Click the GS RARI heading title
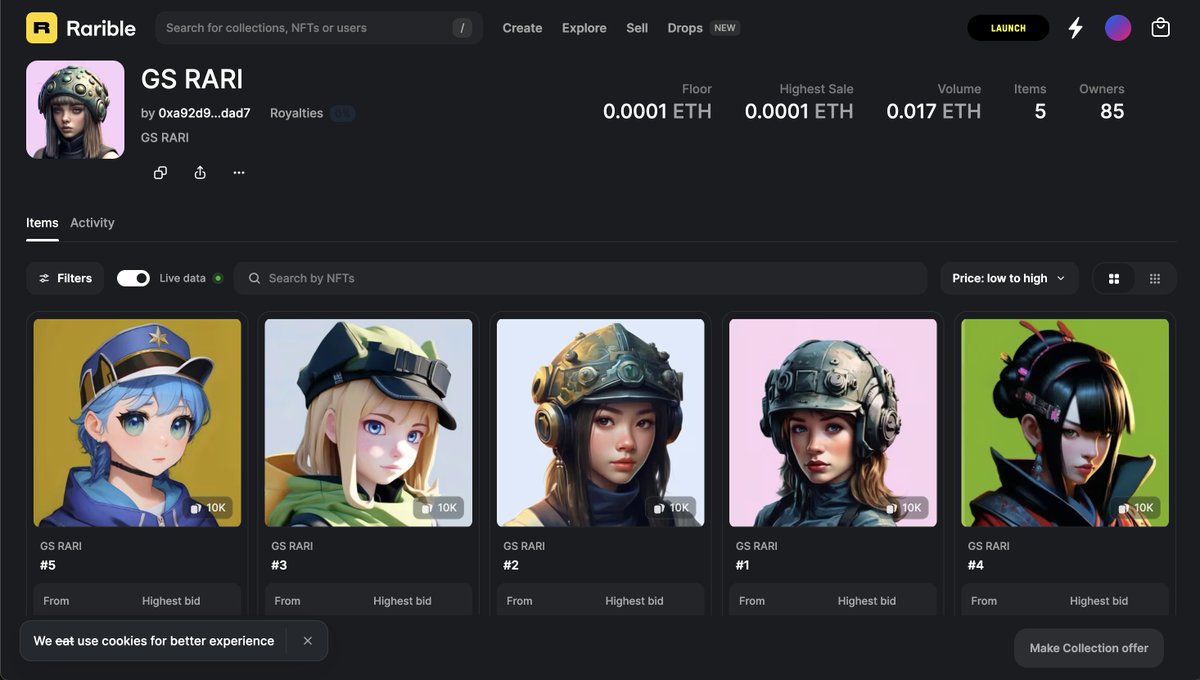1200x680 pixels. click(x=192, y=79)
